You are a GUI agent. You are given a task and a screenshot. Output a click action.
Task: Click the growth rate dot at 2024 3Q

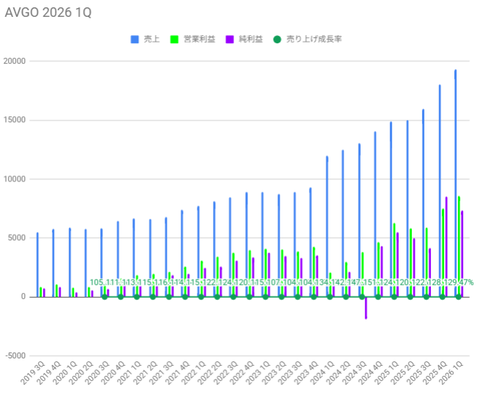362,297
